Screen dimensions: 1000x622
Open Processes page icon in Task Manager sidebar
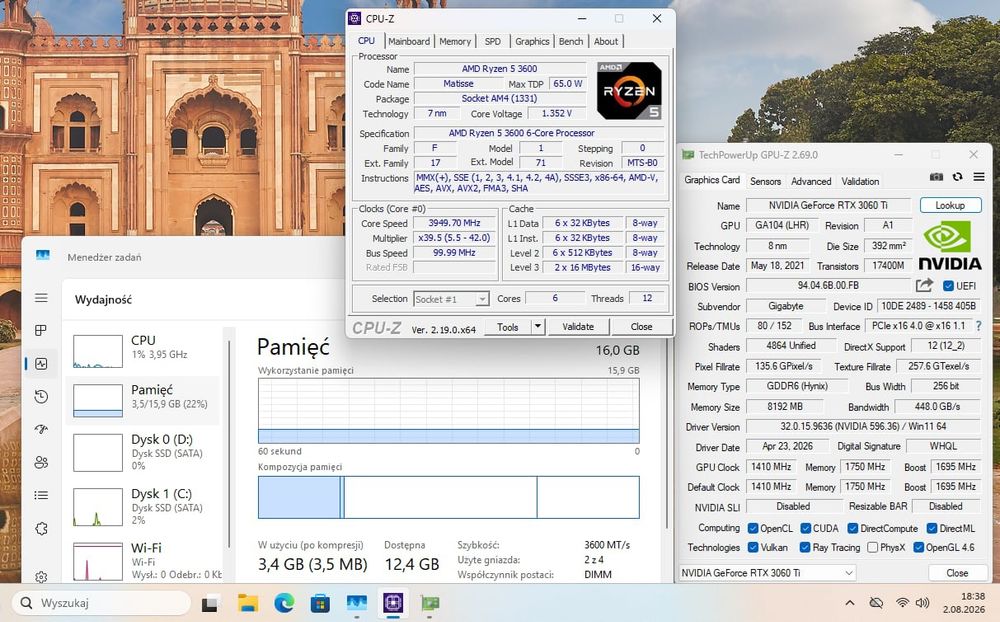click(x=41, y=330)
